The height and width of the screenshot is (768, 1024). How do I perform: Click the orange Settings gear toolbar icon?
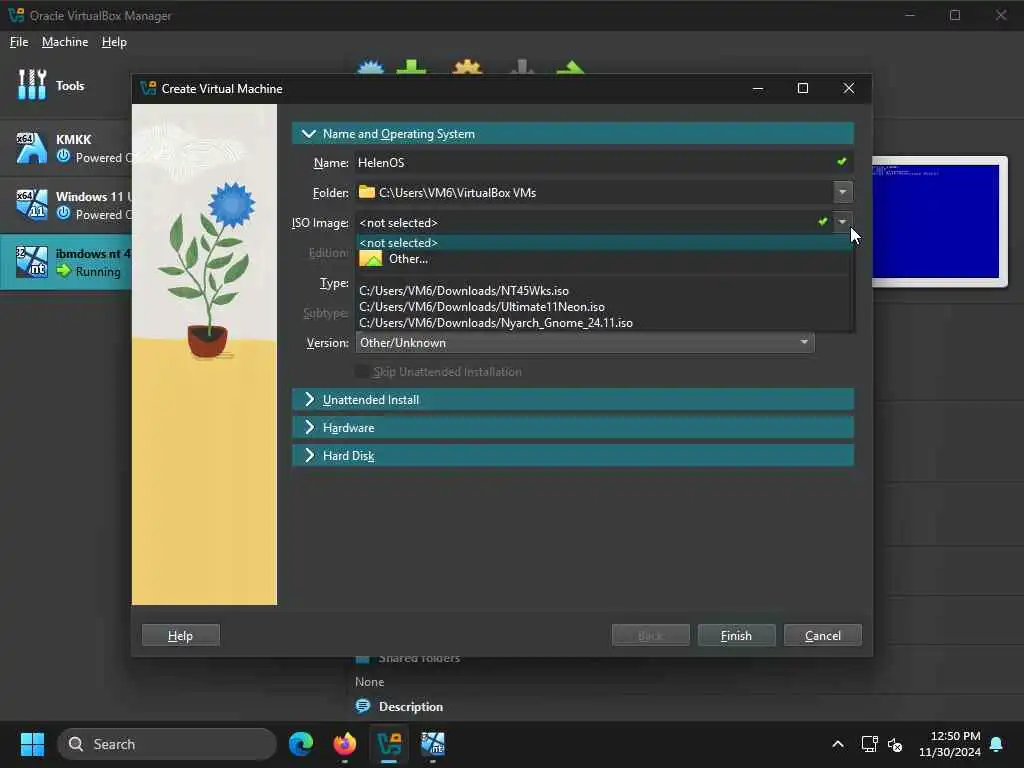(467, 67)
